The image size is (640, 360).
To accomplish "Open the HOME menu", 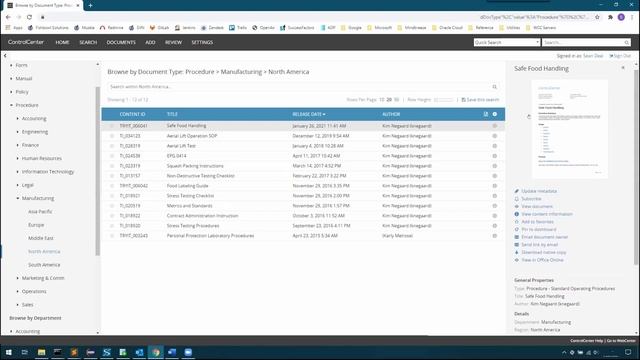I will tap(62, 42).
